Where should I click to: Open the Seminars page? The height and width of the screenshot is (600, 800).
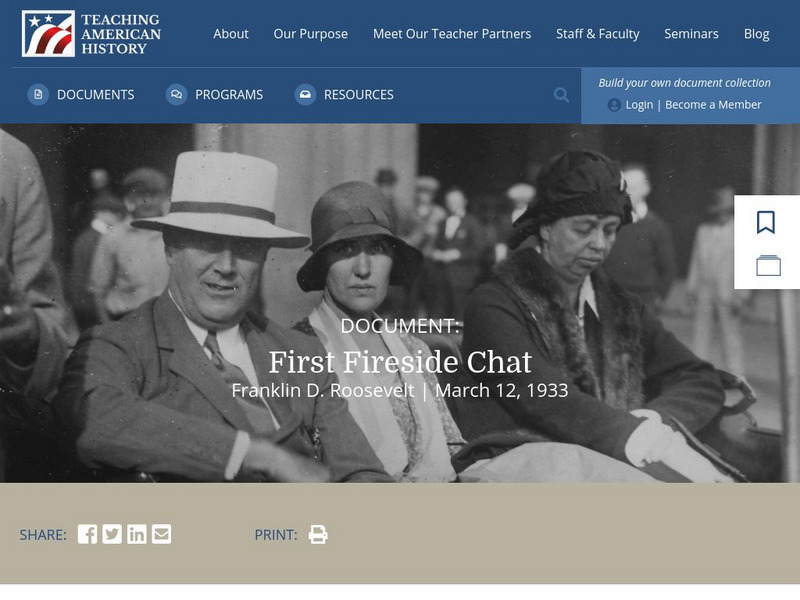[691, 34]
